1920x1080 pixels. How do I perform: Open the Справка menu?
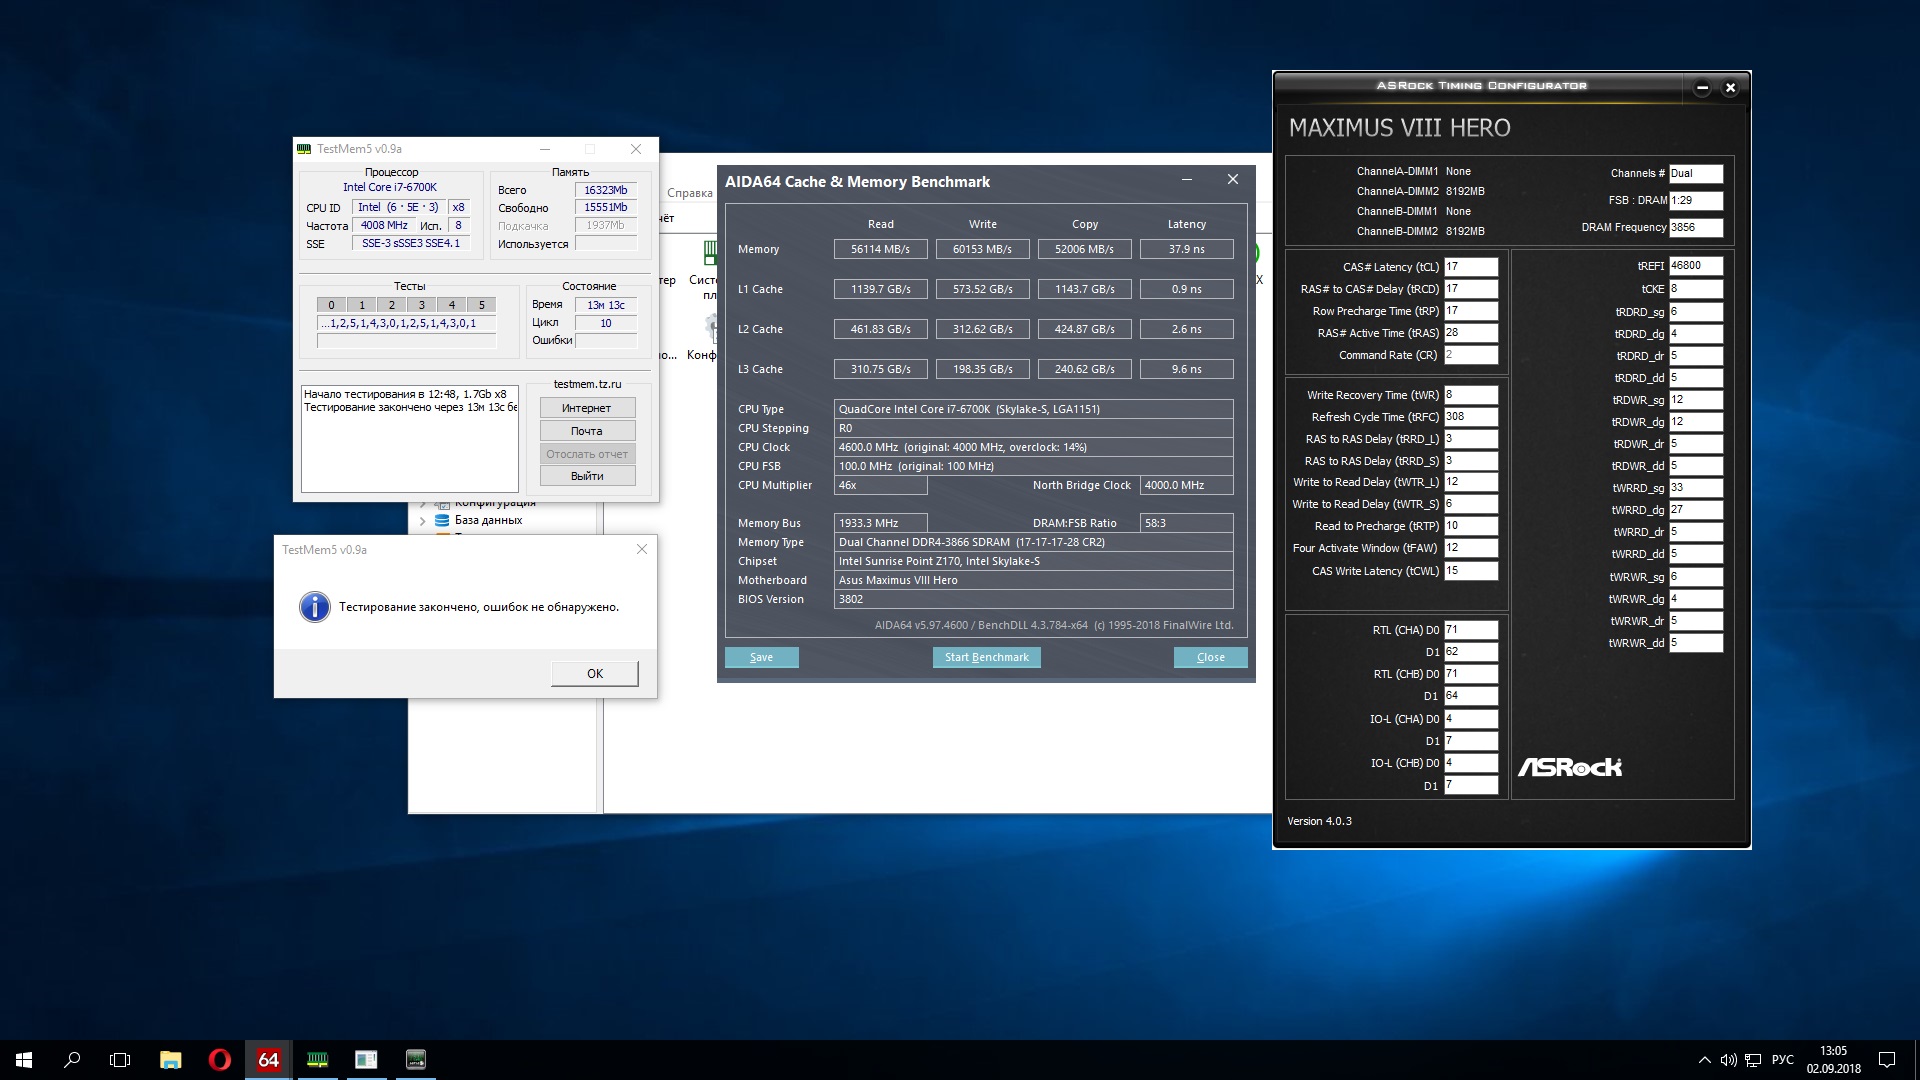[x=689, y=193]
